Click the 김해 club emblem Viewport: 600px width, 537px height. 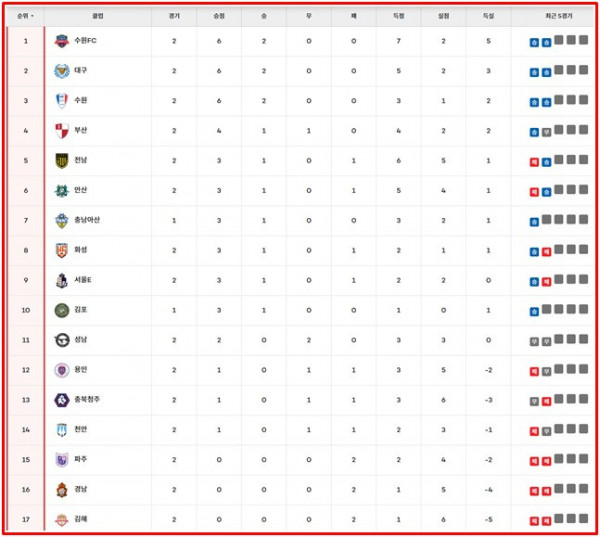pos(62,519)
